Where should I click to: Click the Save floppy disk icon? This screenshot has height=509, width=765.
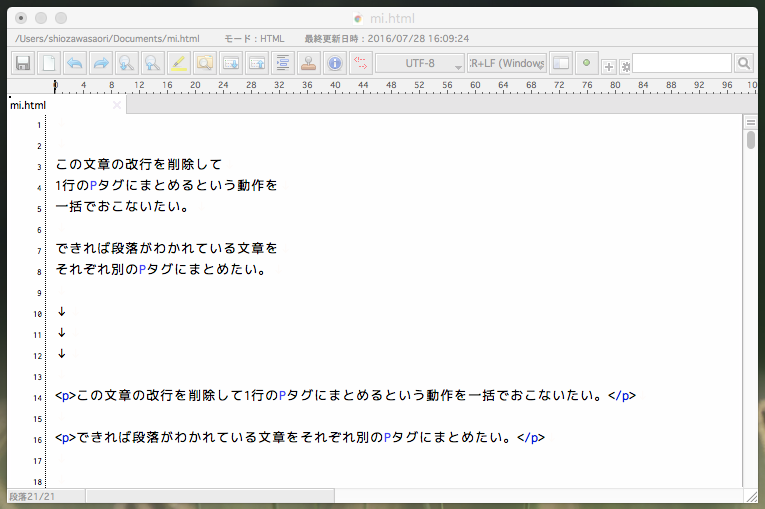[x=22, y=63]
